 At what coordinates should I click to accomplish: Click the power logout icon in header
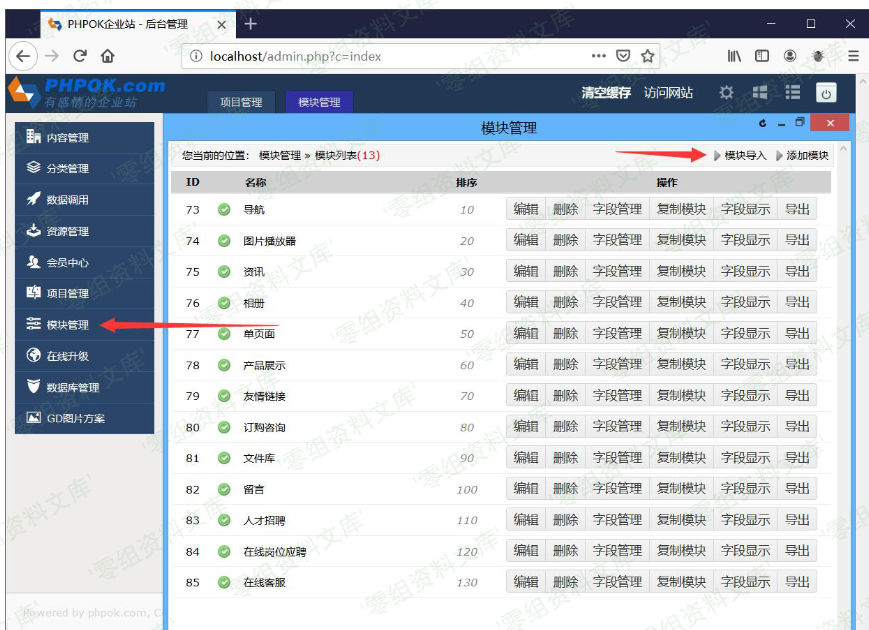click(x=826, y=93)
